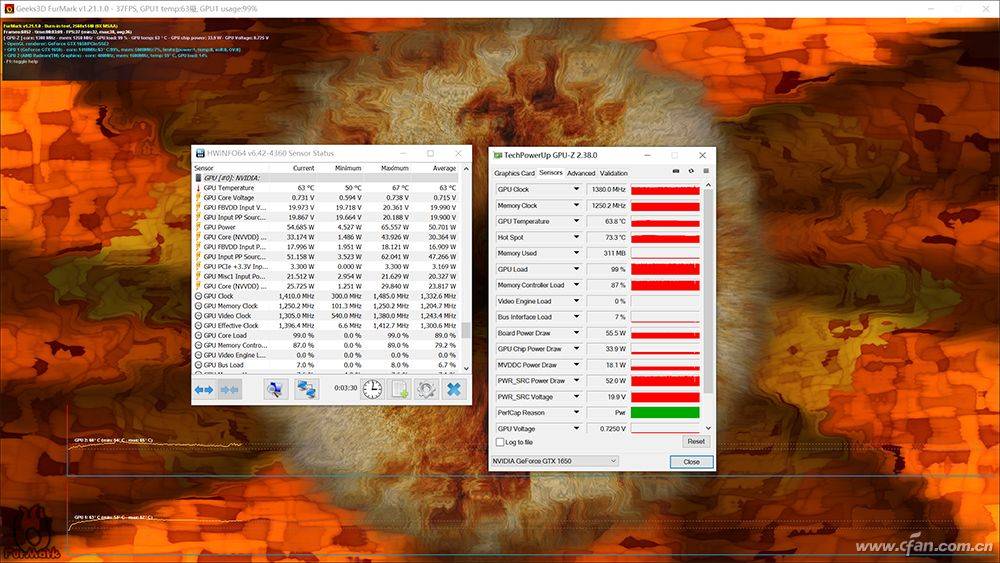1000x563 pixels.
Task: Click the GPU Effective Clock circle icon
Action: click(198, 326)
